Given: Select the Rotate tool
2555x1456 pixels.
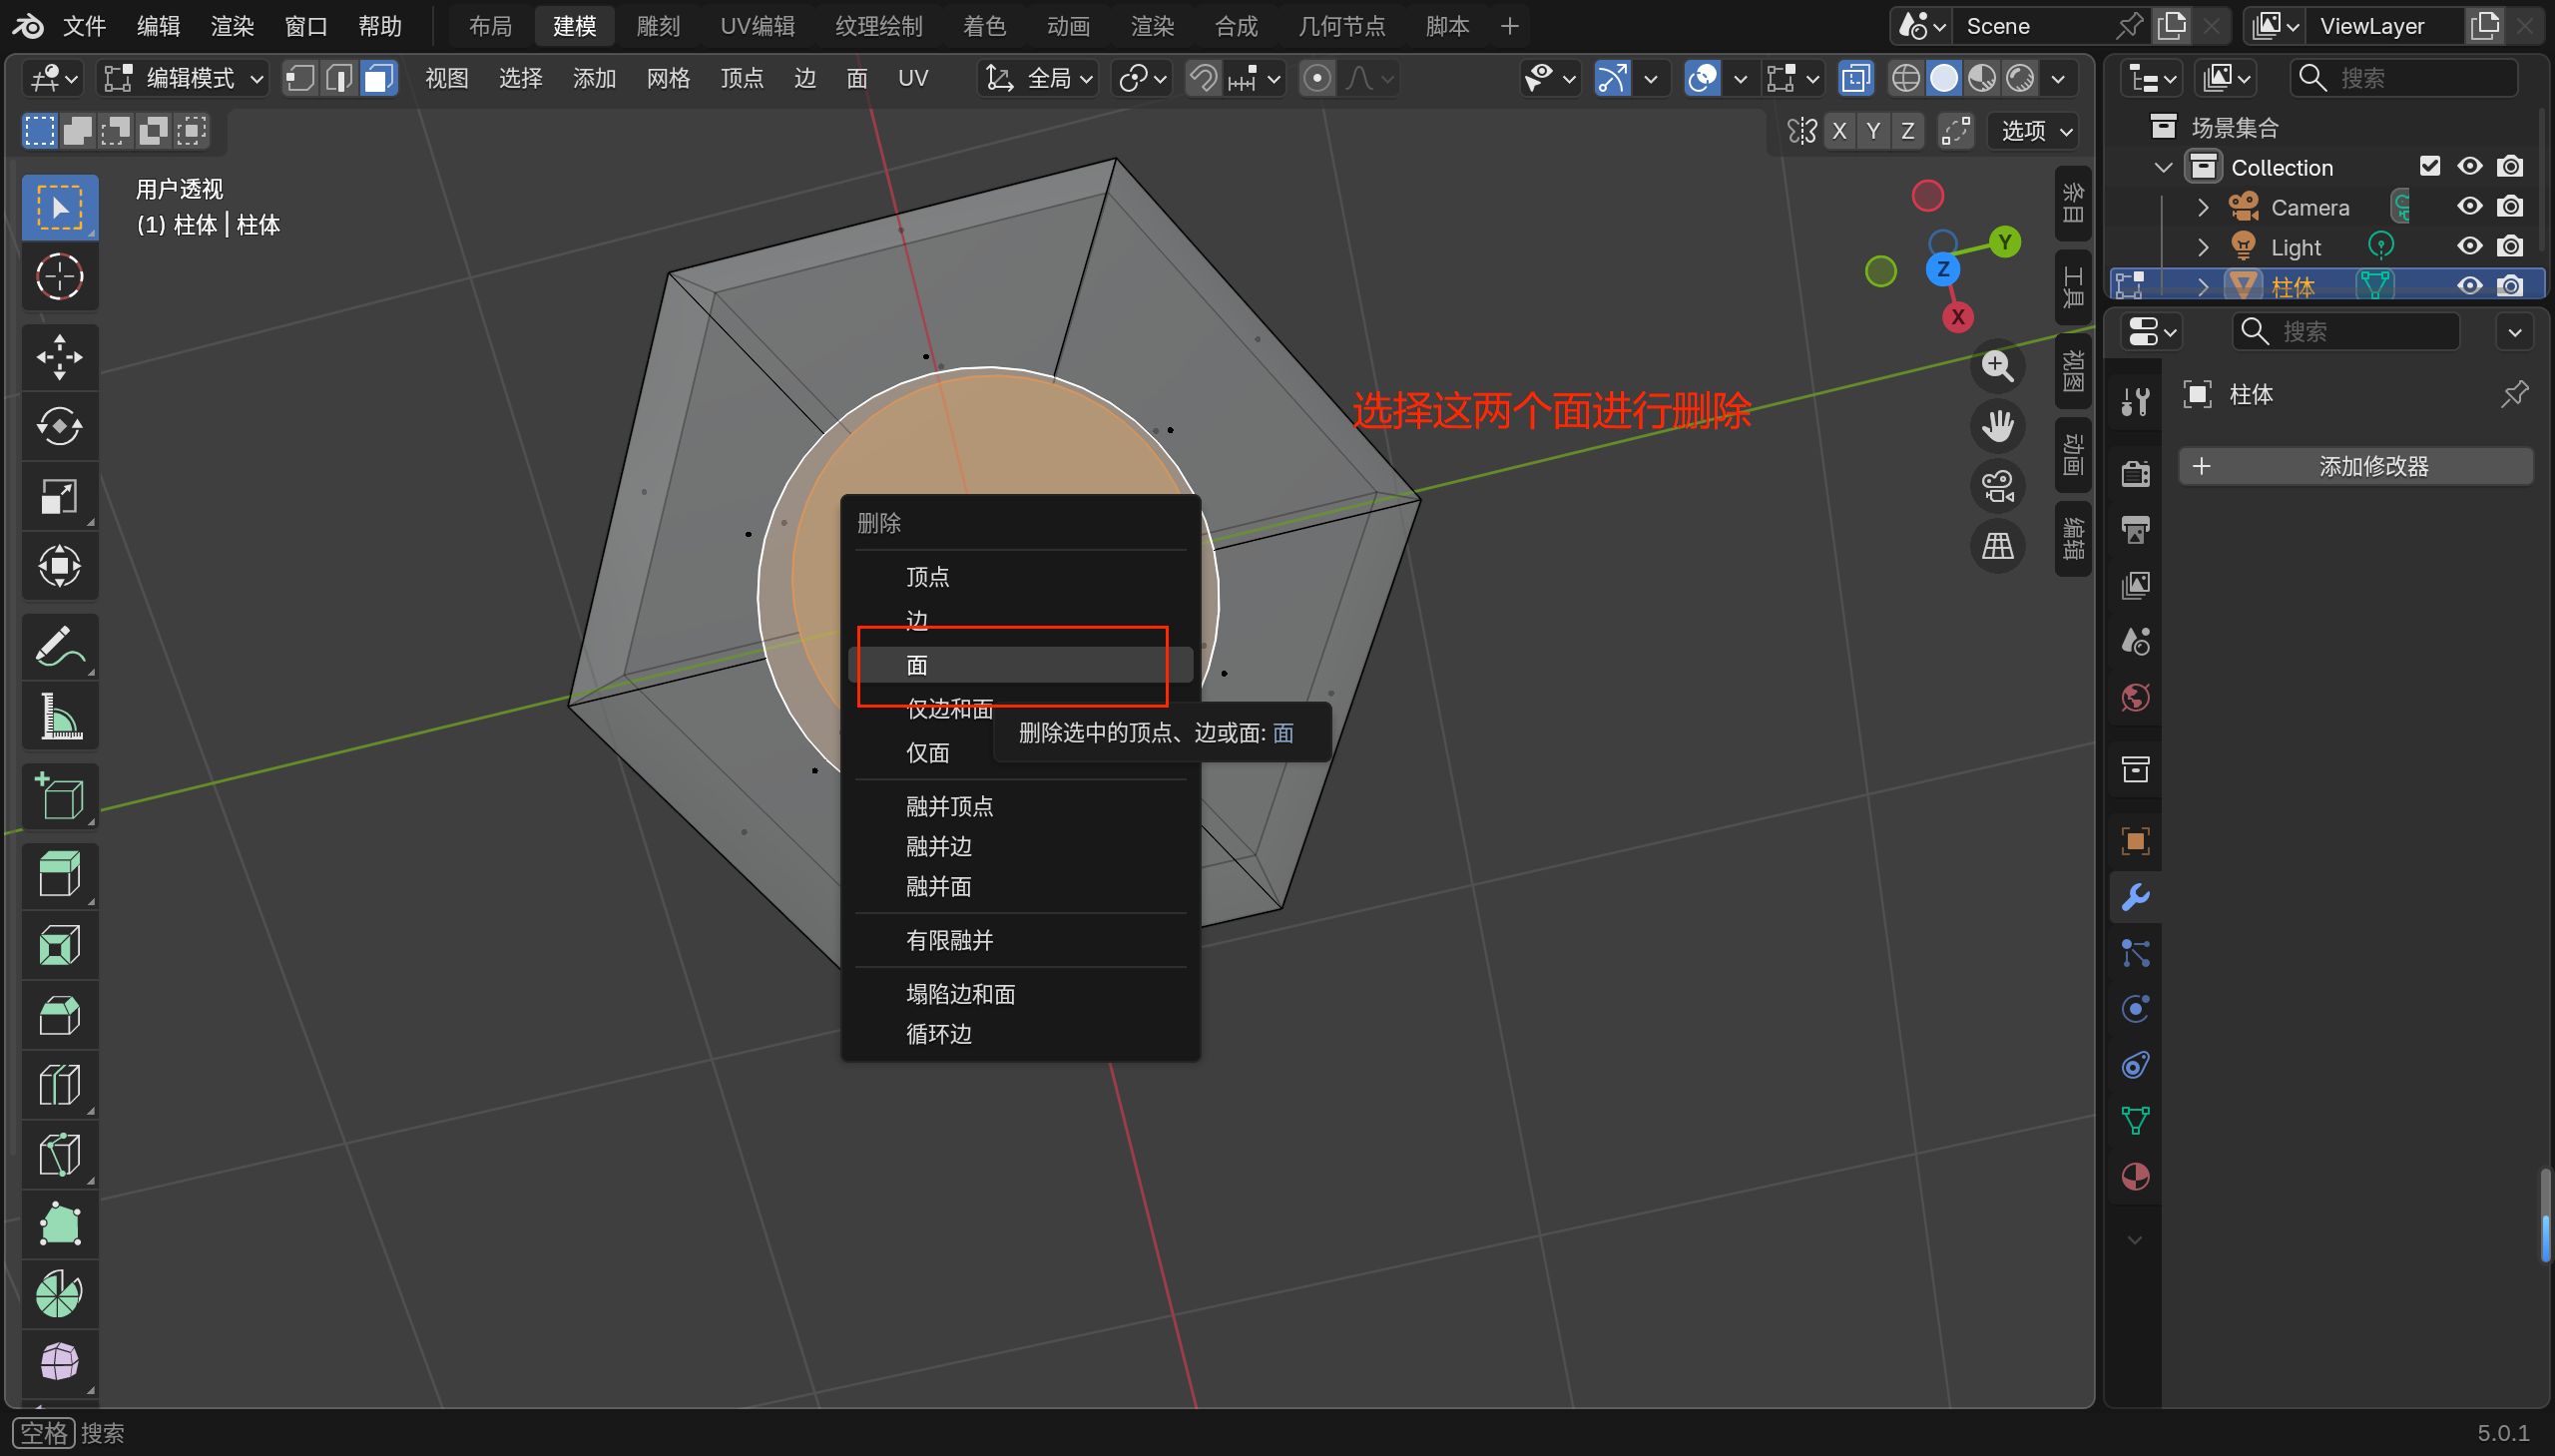Looking at the screenshot, I should tap(59, 427).
